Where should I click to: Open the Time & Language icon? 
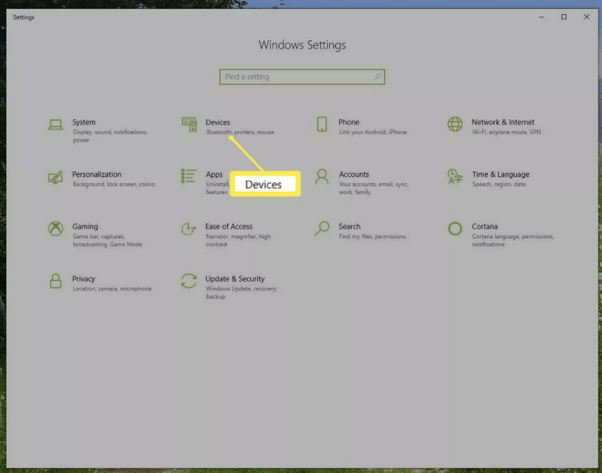click(455, 177)
